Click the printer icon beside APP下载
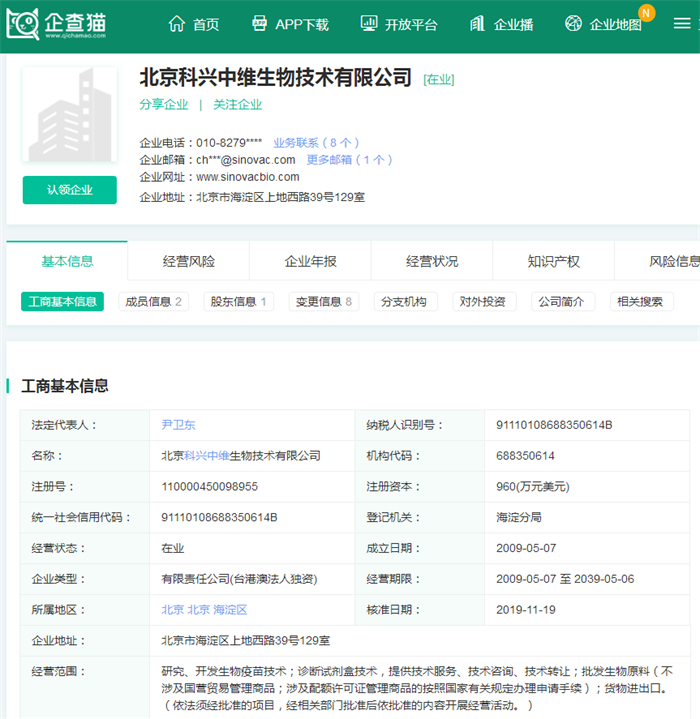 [259, 23]
